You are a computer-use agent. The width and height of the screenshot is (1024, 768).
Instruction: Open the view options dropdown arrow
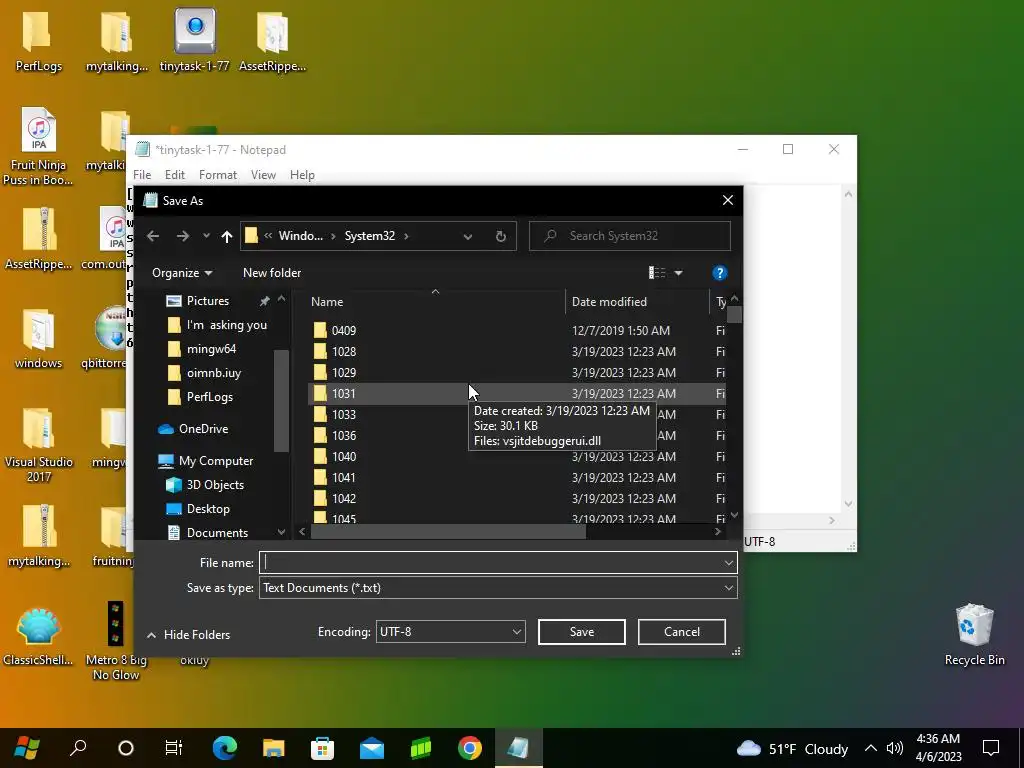point(679,273)
